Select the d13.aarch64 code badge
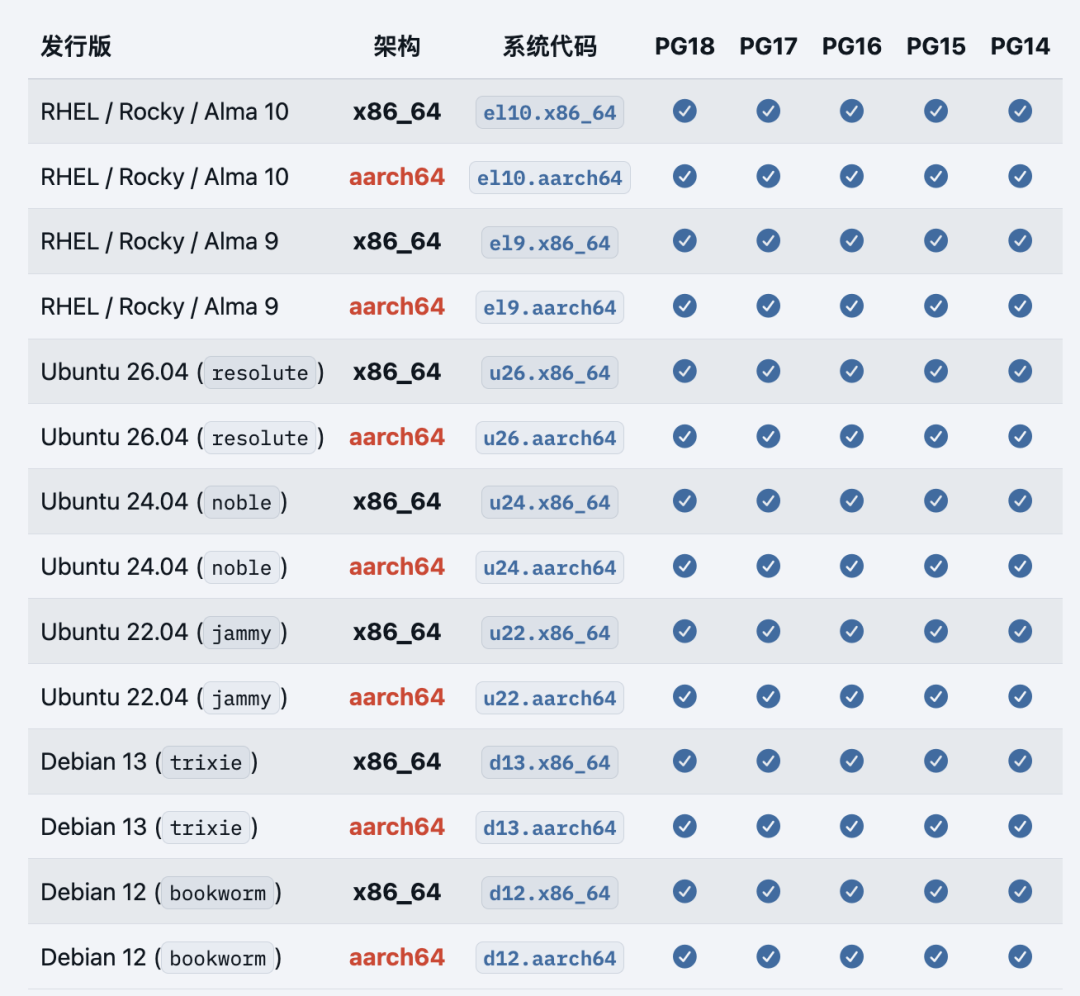Image resolution: width=1080 pixels, height=996 pixels. tap(550, 827)
